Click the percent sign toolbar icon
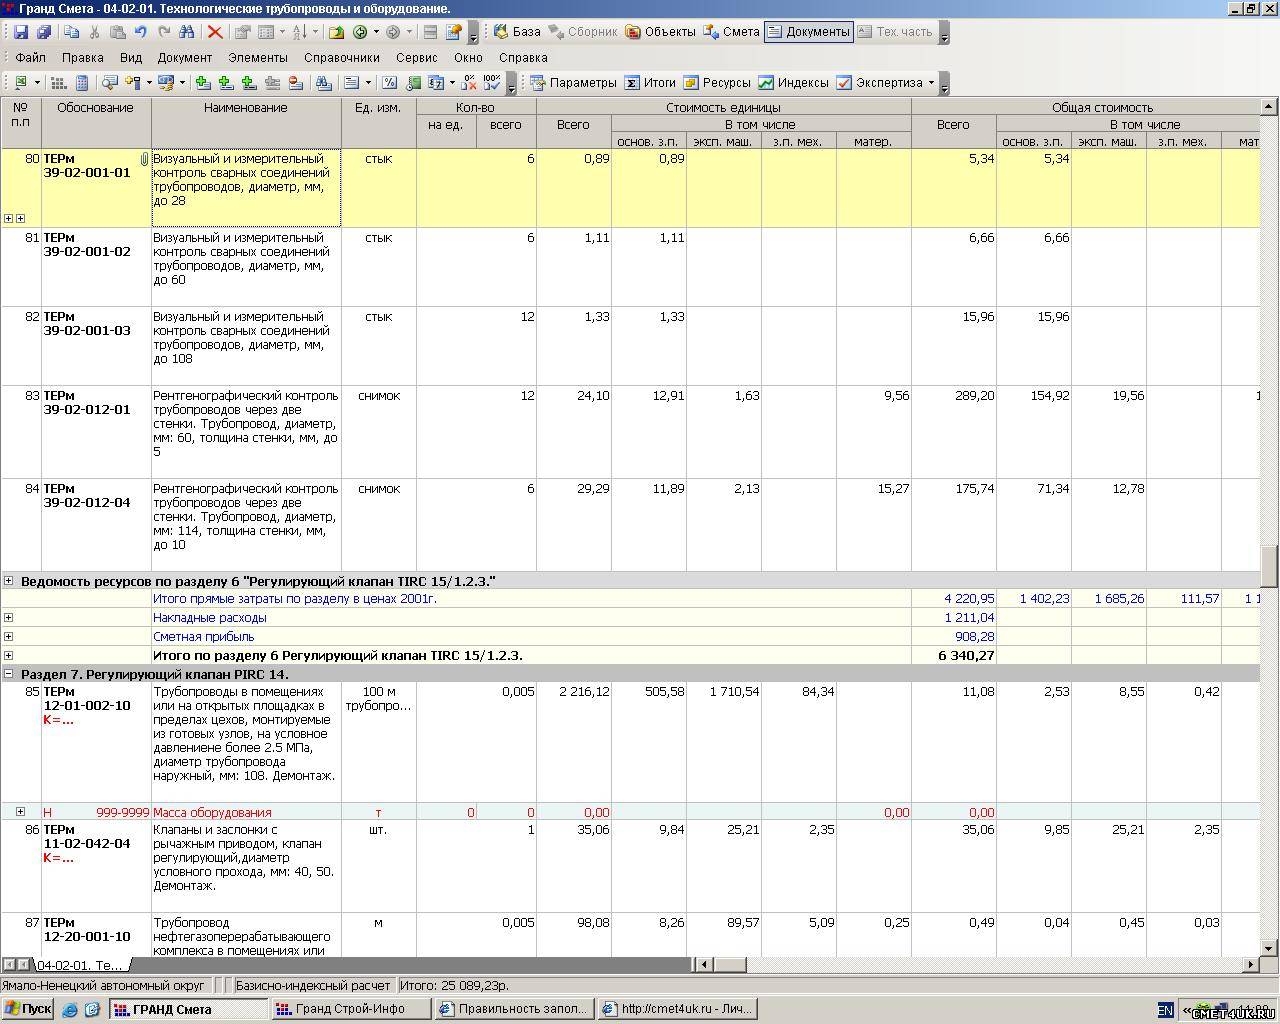Image resolution: width=1280 pixels, height=1024 pixels. (x=390, y=83)
